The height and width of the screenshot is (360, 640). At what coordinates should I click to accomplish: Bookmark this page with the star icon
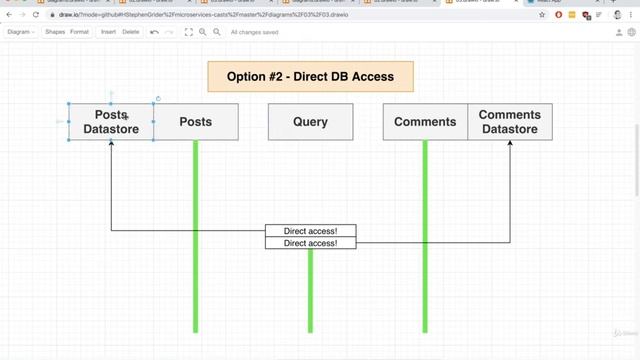542,15
